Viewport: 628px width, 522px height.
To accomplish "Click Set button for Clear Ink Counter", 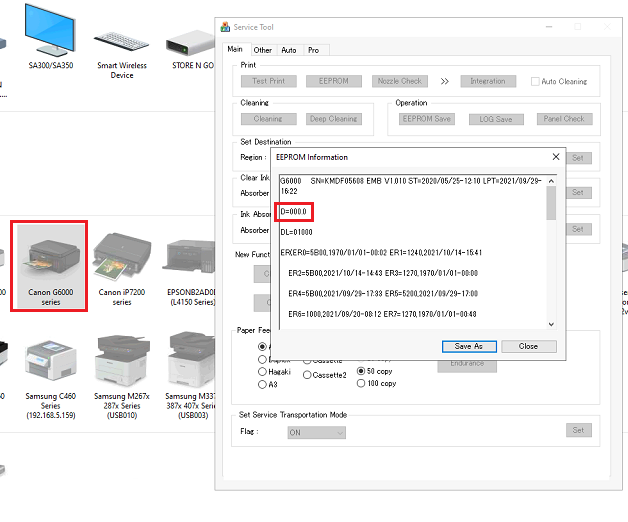I will tap(578, 192).
